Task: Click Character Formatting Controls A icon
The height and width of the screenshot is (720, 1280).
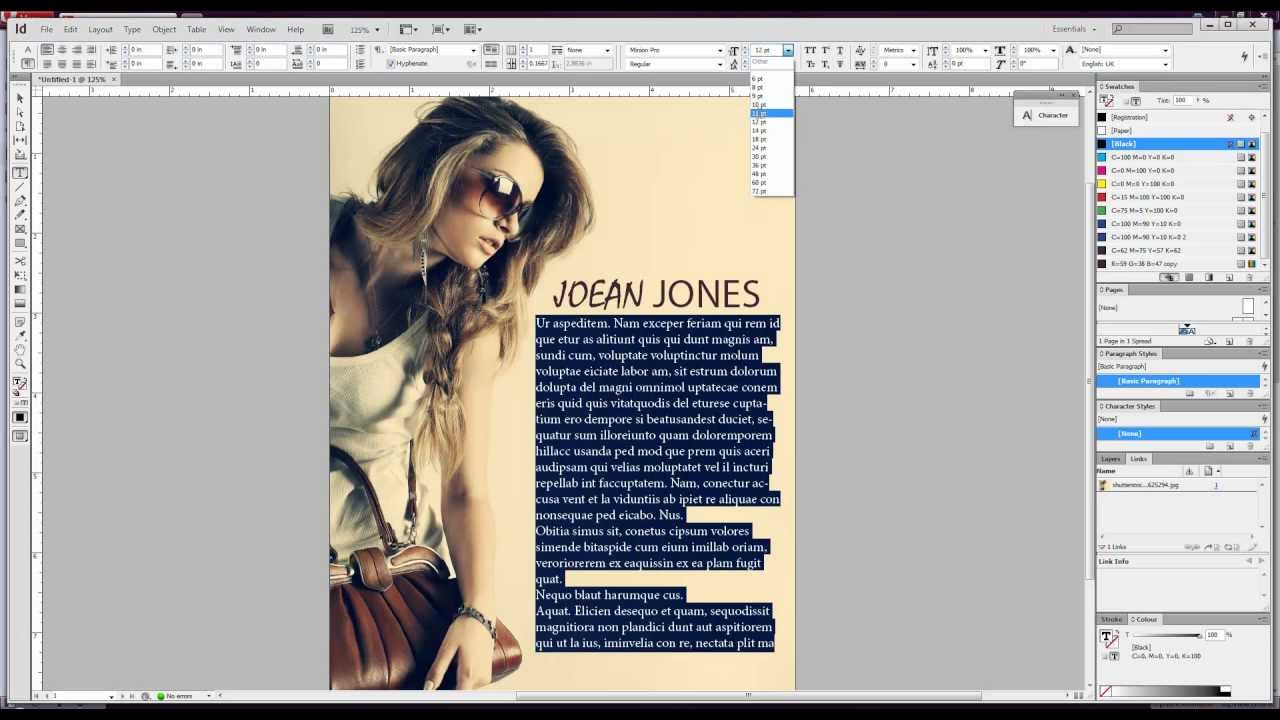Action: pos(27,50)
